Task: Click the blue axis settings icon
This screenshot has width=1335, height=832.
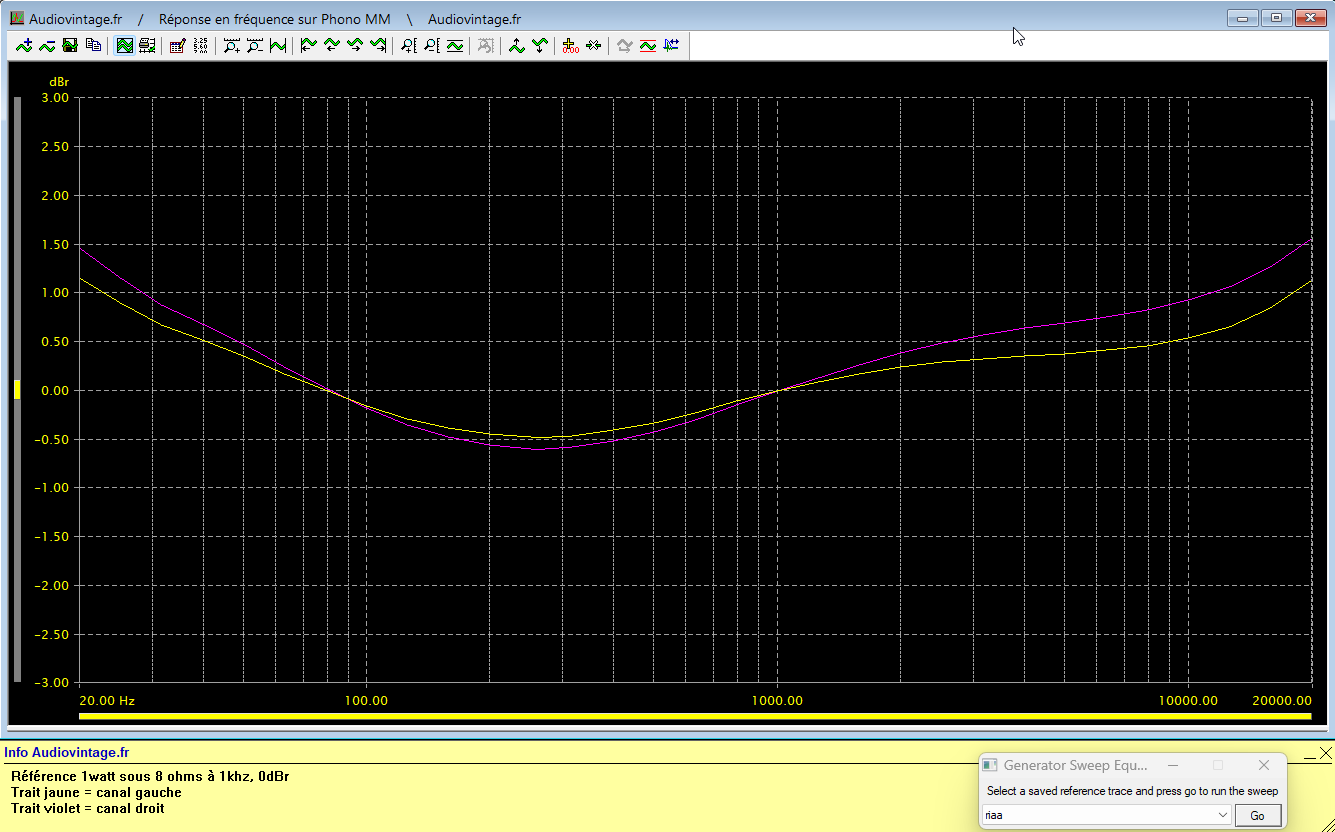Action: (670, 45)
